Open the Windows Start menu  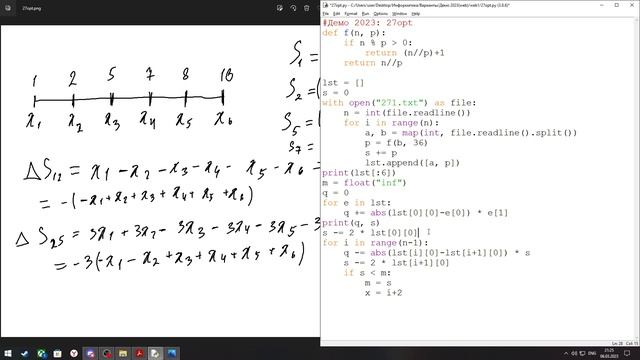click(x=8, y=353)
